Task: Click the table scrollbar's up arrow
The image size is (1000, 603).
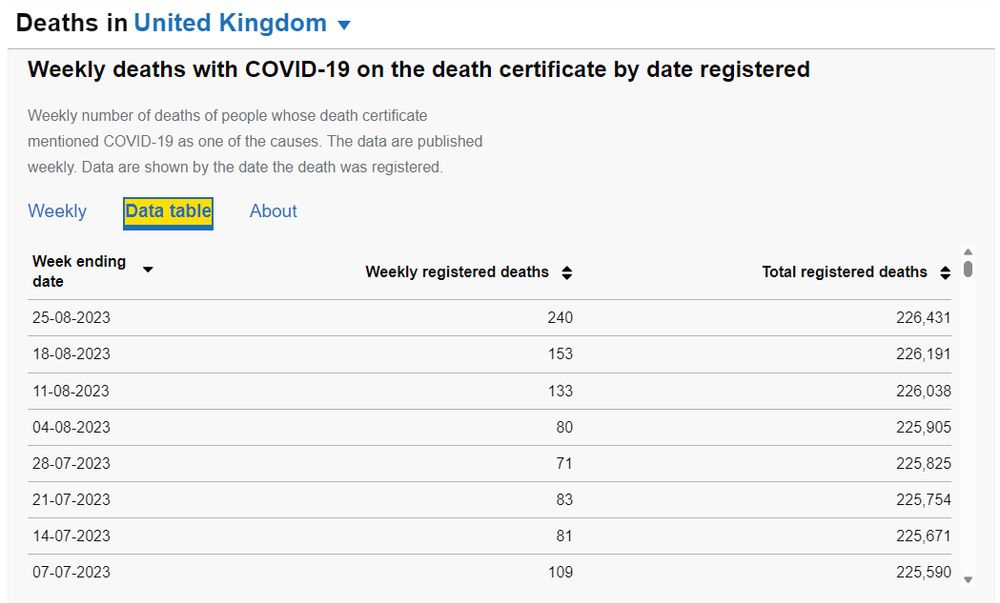Action: [967, 252]
